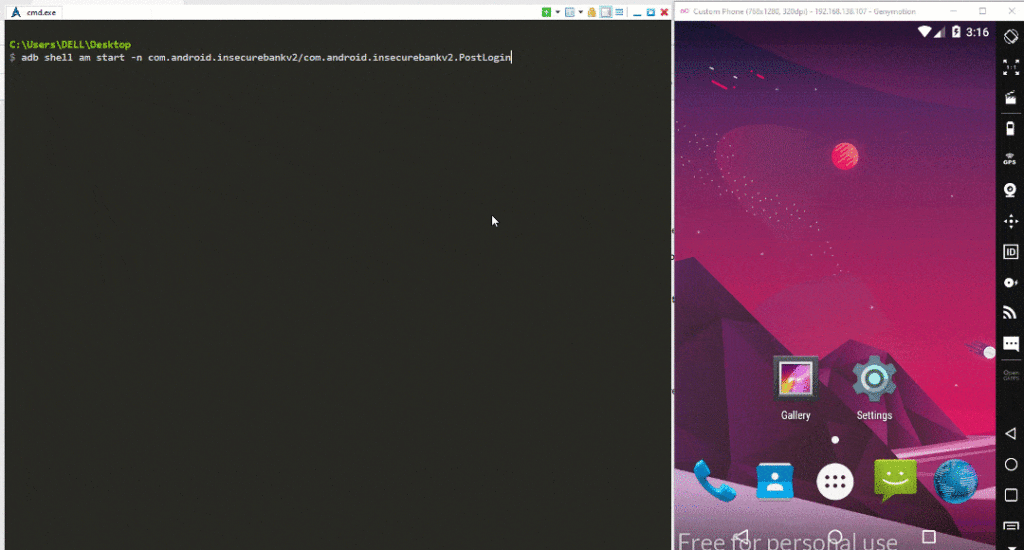Toggle the lock icon in cmd.exe toolbar
The image size is (1024, 550).
[592, 12]
